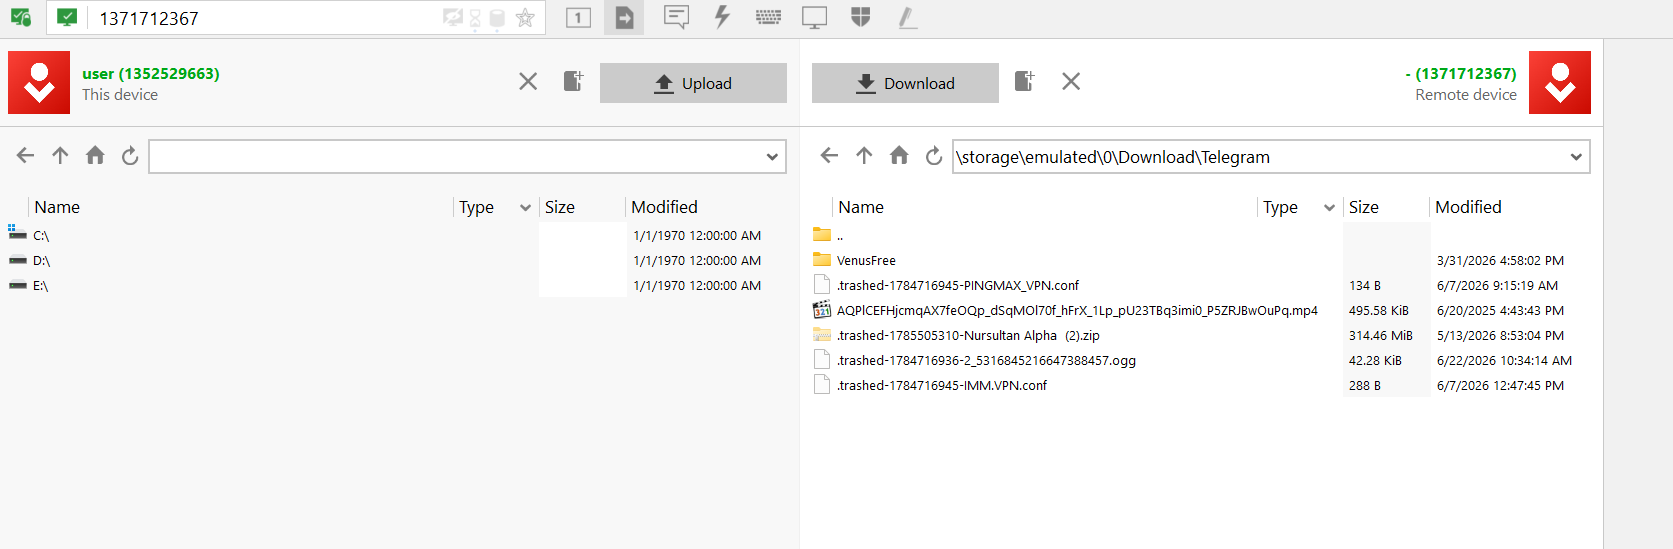Viewport: 1673px width, 549px height.
Task: Add address to favorites with star icon
Action: (525, 18)
